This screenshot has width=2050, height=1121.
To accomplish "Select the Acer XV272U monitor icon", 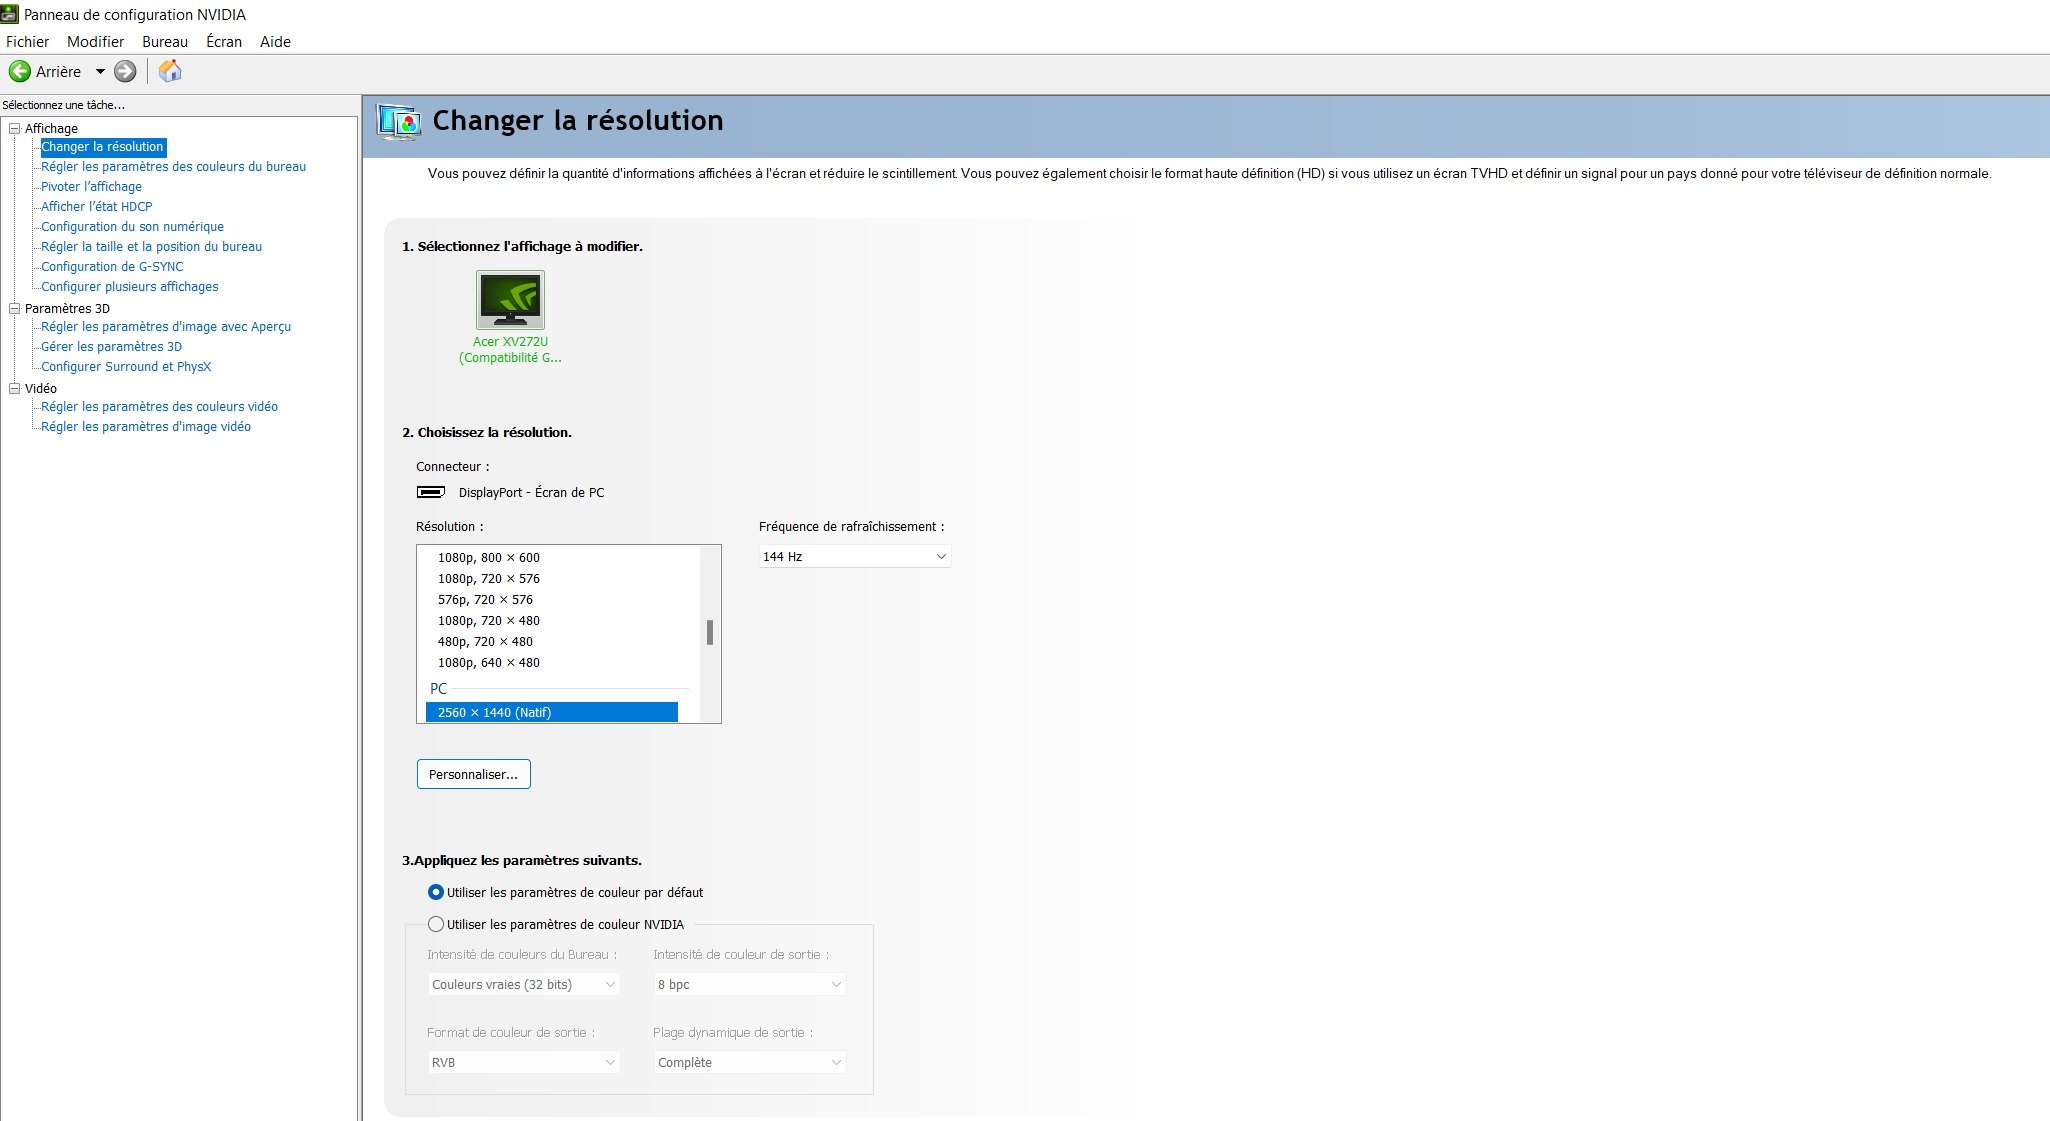I will pos(510,299).
